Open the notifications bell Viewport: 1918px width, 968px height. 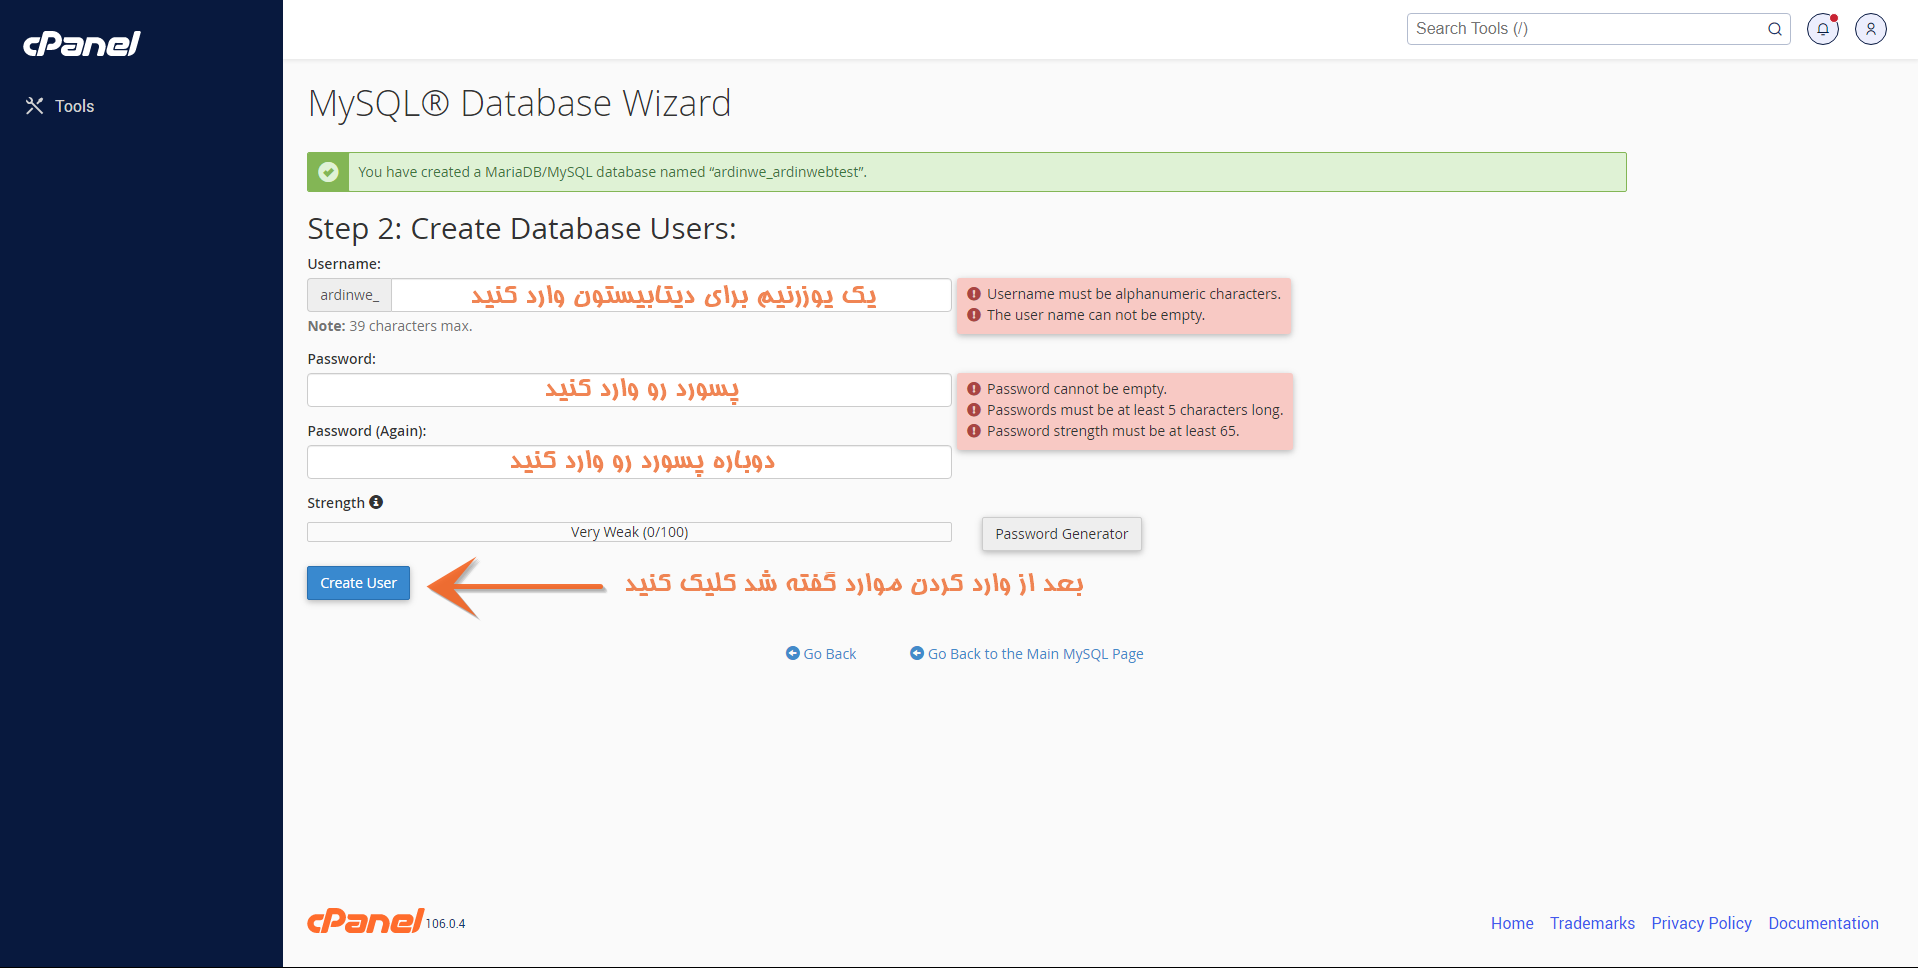[x=1822, y=29]
